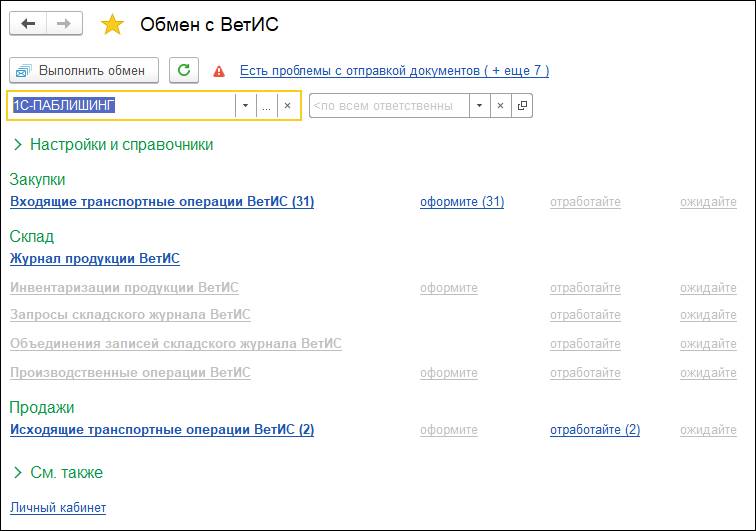Click the forward navigation arrow
Image resolution: width=756 pixels, height=531 pixels.
click(x=63, y=24)
